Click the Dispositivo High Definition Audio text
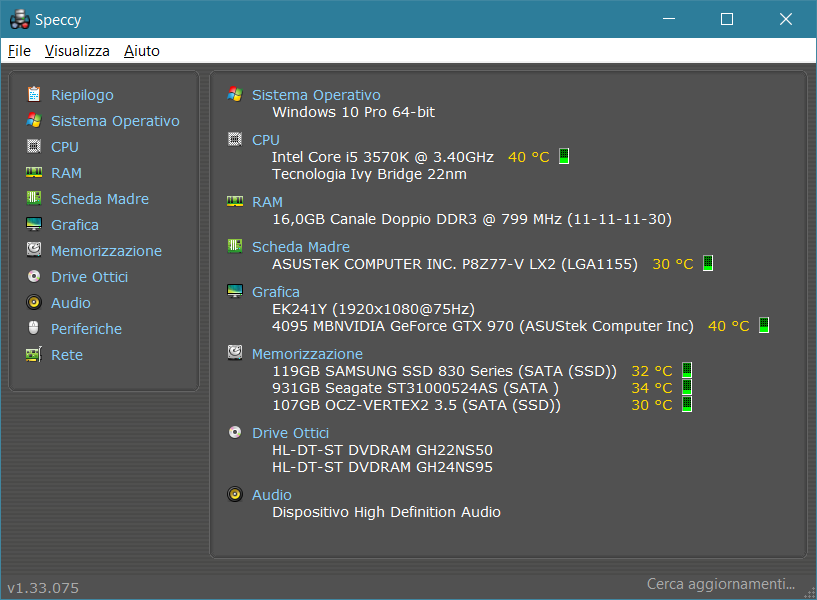 [386, 512]
